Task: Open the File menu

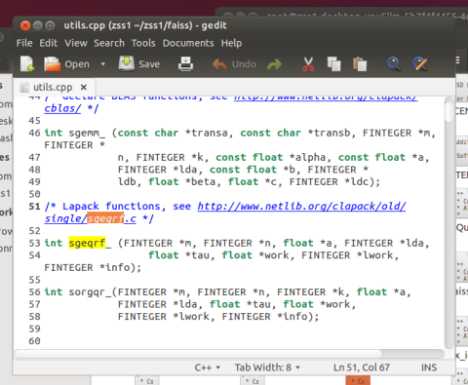Action: click(24, 43)
